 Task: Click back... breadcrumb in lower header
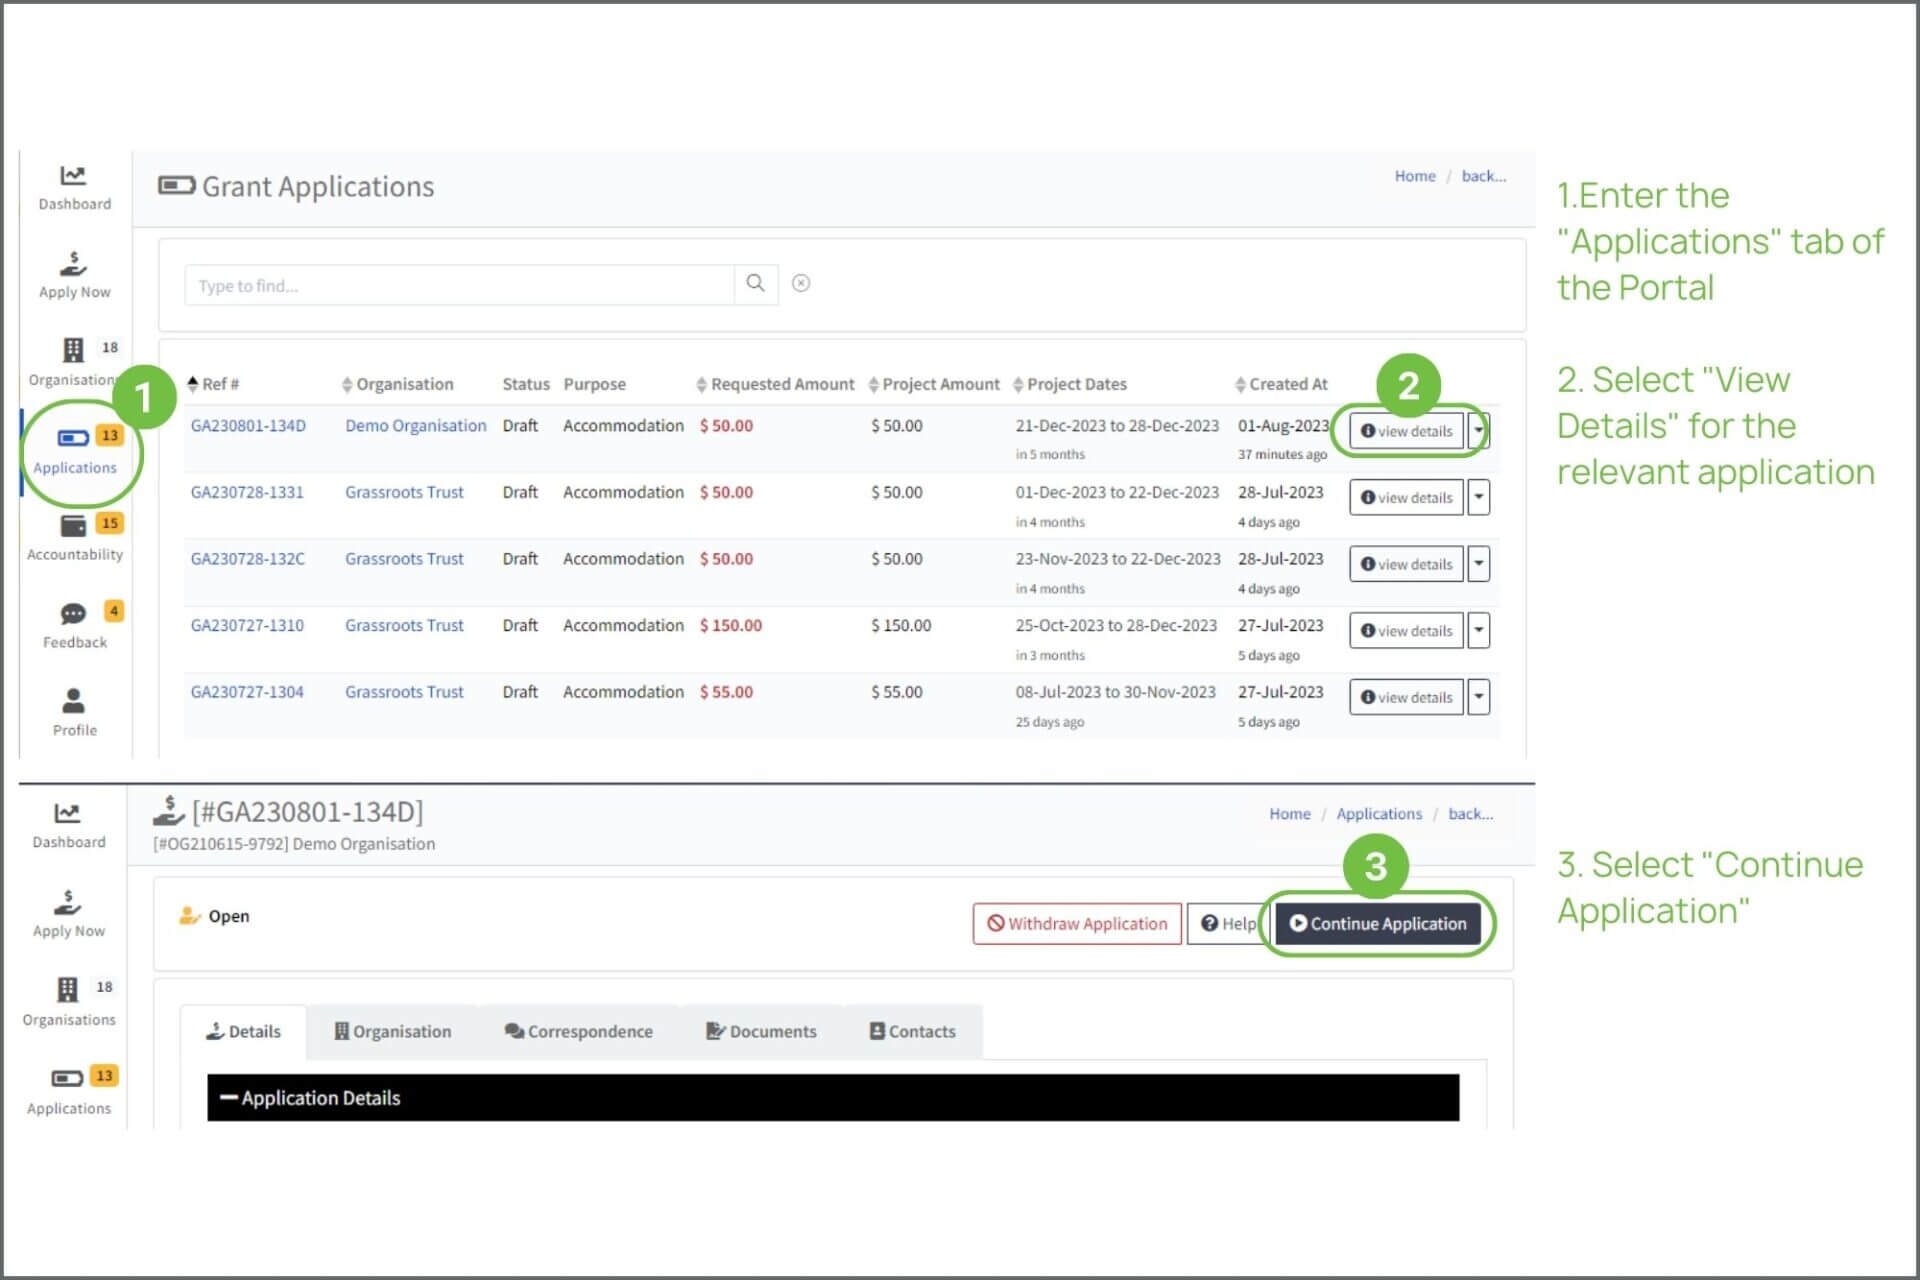coord(1470,814)
